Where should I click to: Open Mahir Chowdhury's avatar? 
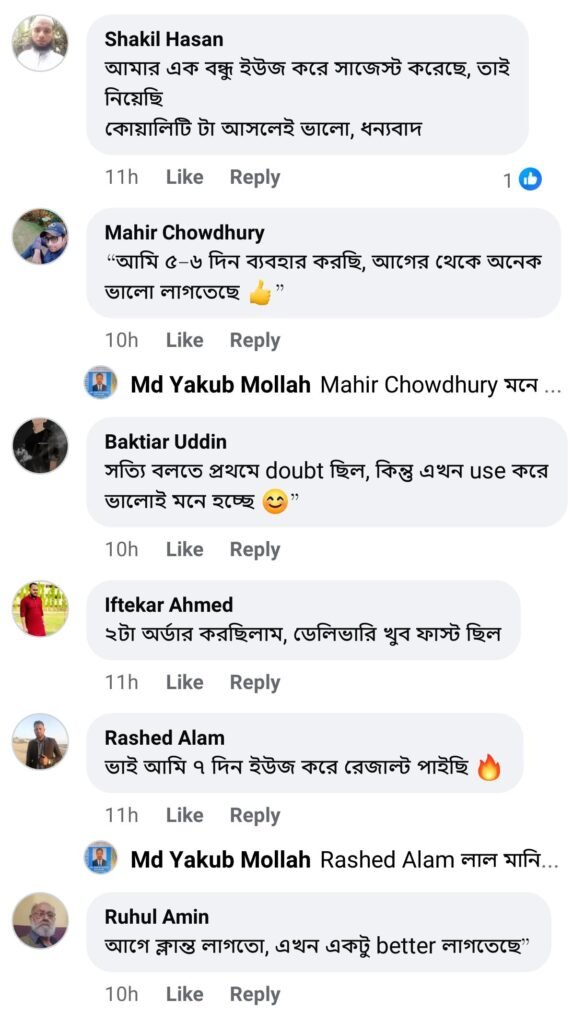(x=40, y=236)
